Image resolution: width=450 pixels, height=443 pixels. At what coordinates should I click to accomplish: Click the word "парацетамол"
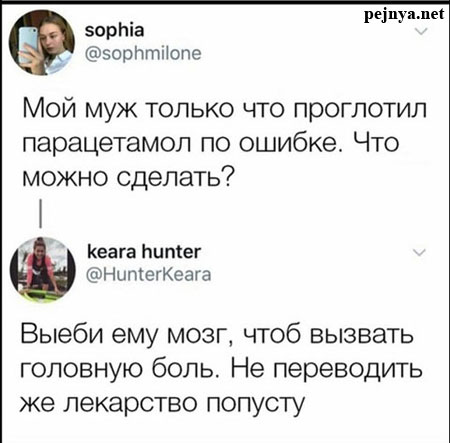tap(107, 144)
